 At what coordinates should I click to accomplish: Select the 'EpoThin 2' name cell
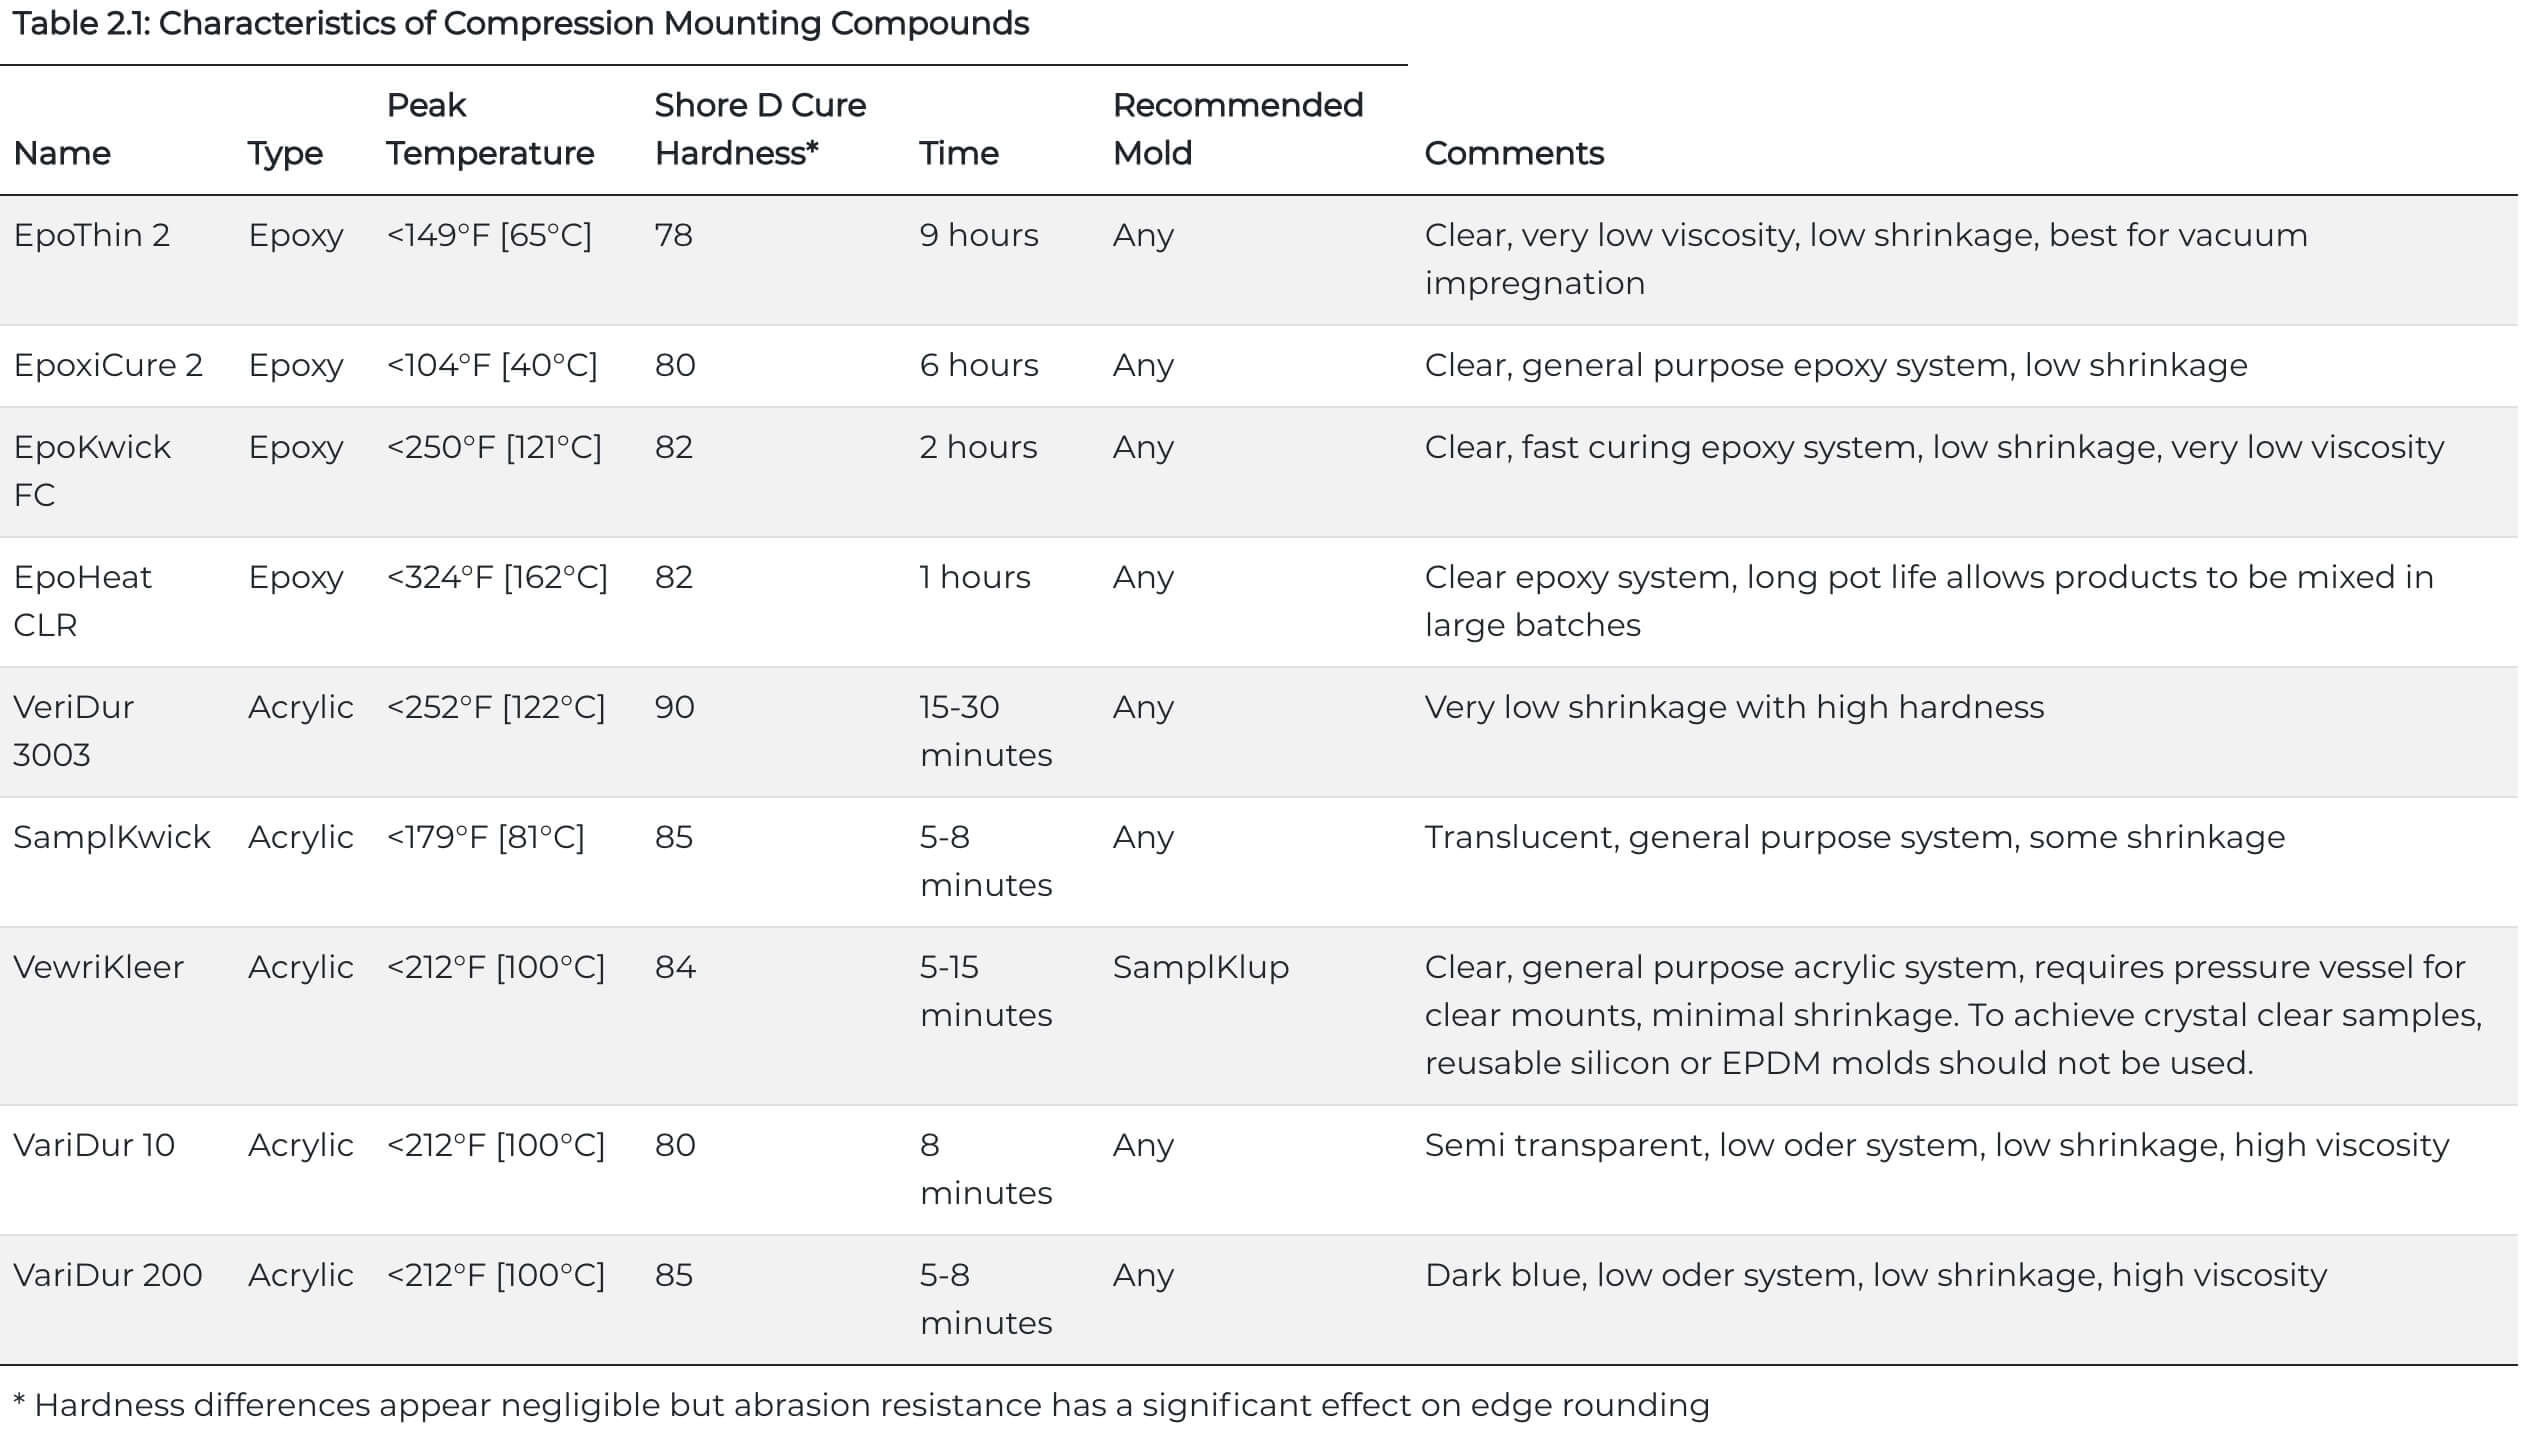(x=92, y=235)
